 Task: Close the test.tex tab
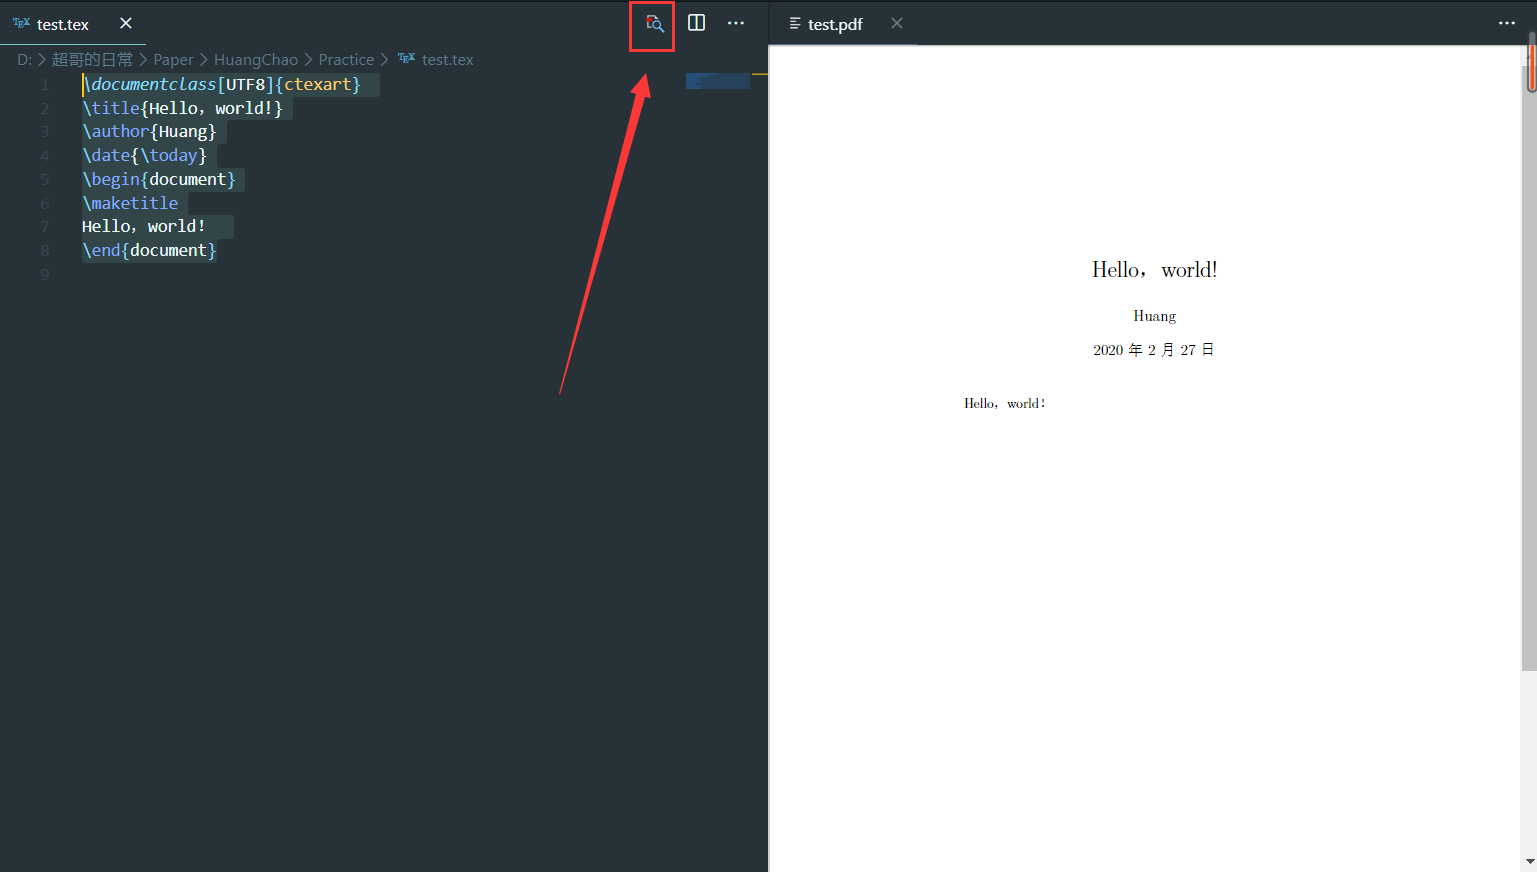point(125,24)
